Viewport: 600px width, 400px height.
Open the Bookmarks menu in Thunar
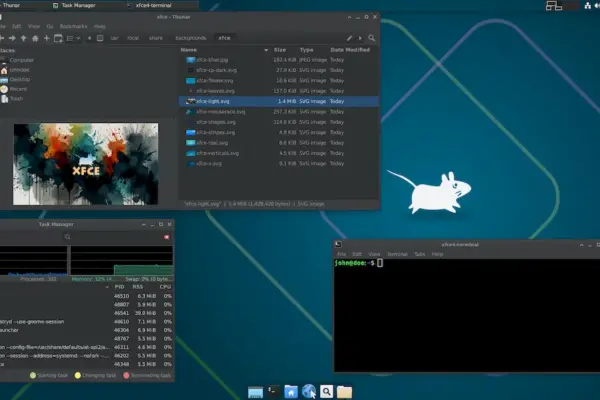click(73, 26)
